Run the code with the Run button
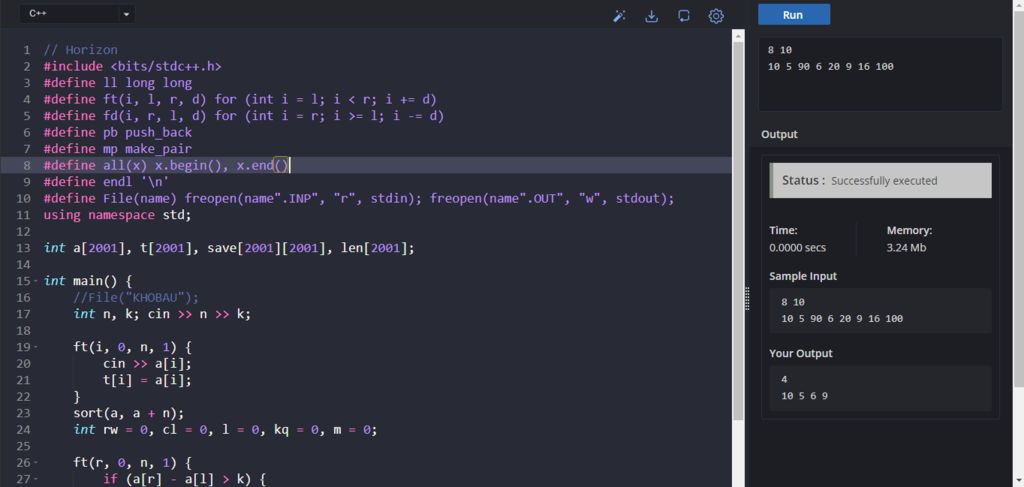The image size is (1024, 487). 793,14
